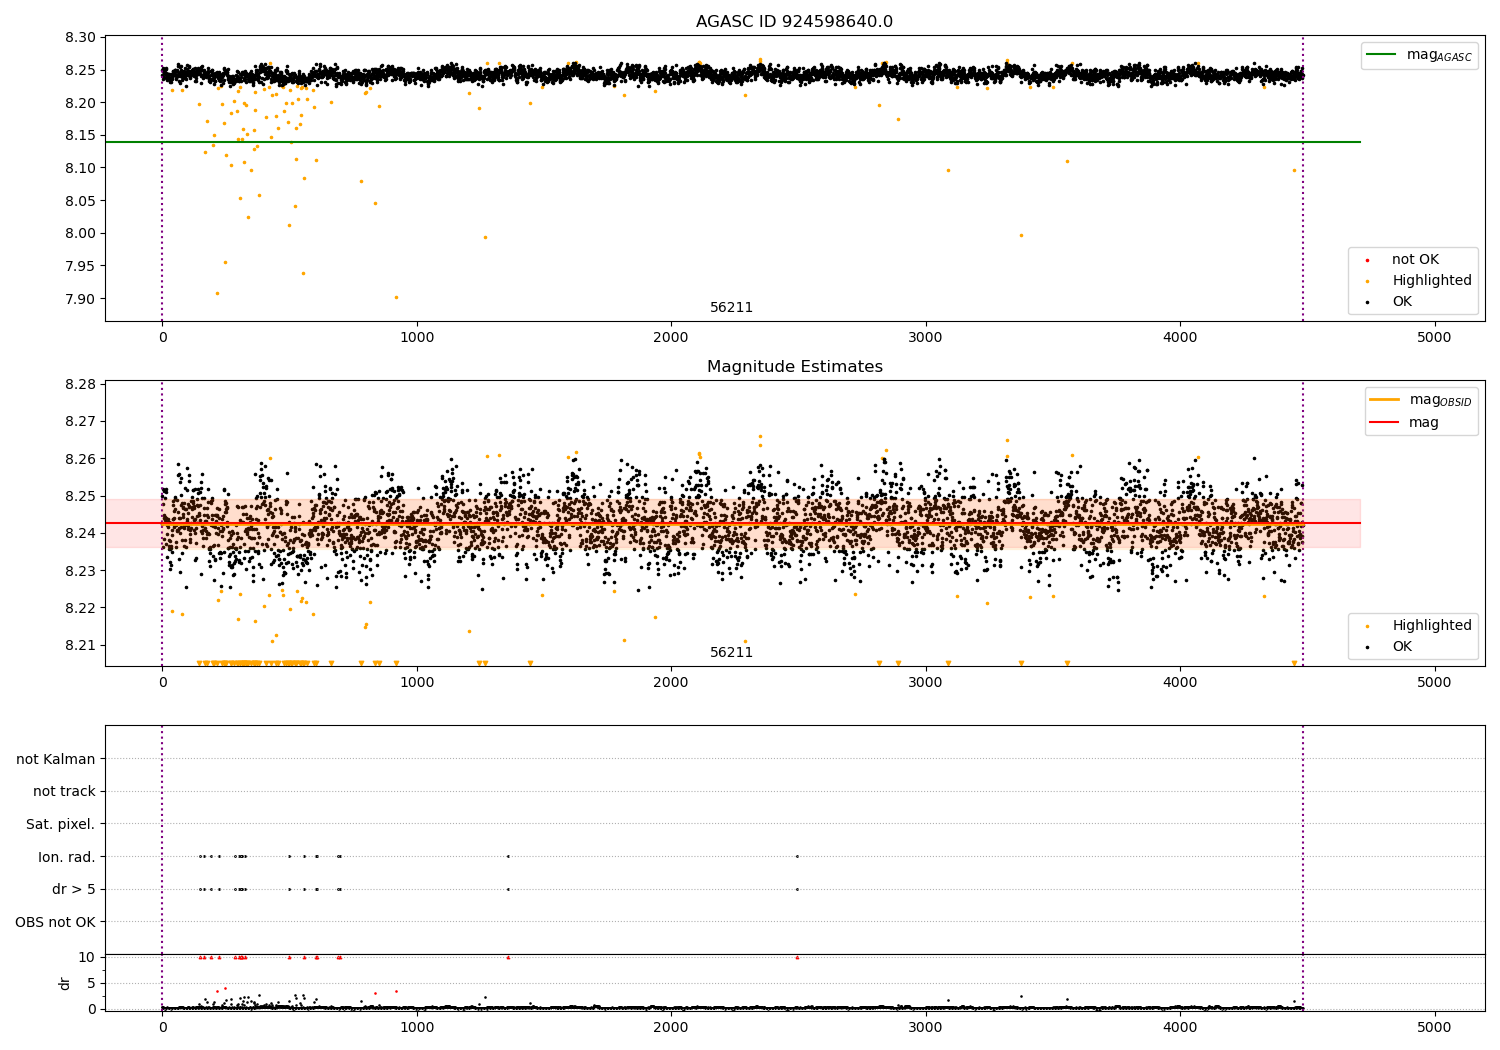
Task: Click the 'not track' axis label
Action: click(x=64, y=791)
